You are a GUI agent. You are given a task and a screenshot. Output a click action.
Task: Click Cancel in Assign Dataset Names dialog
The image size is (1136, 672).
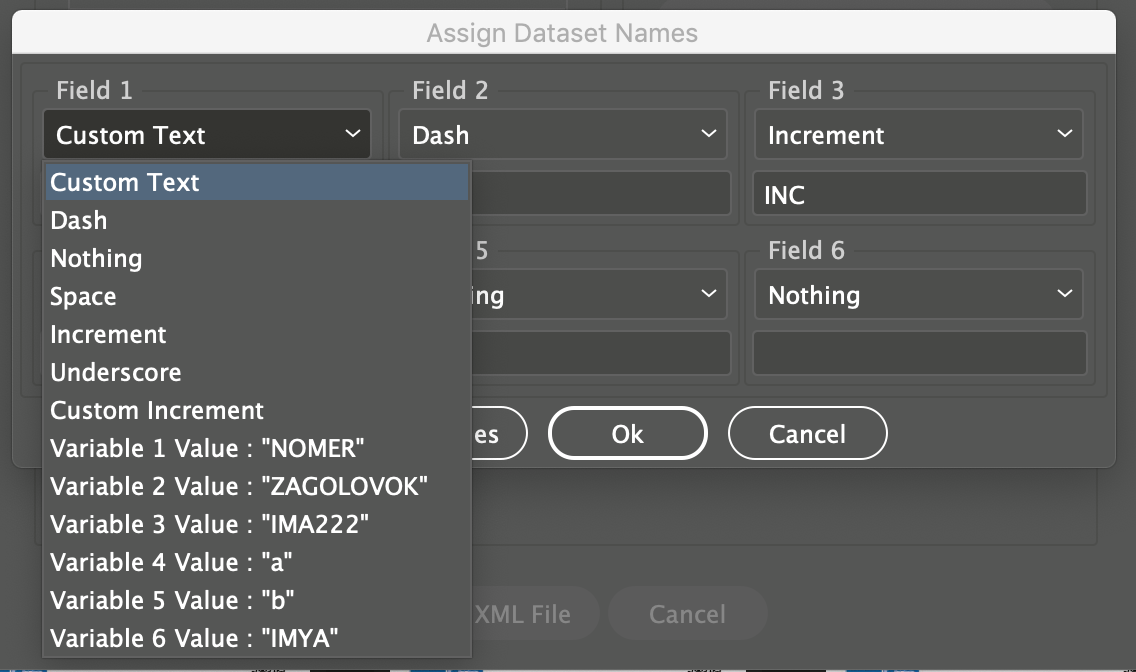coord(807,434)
